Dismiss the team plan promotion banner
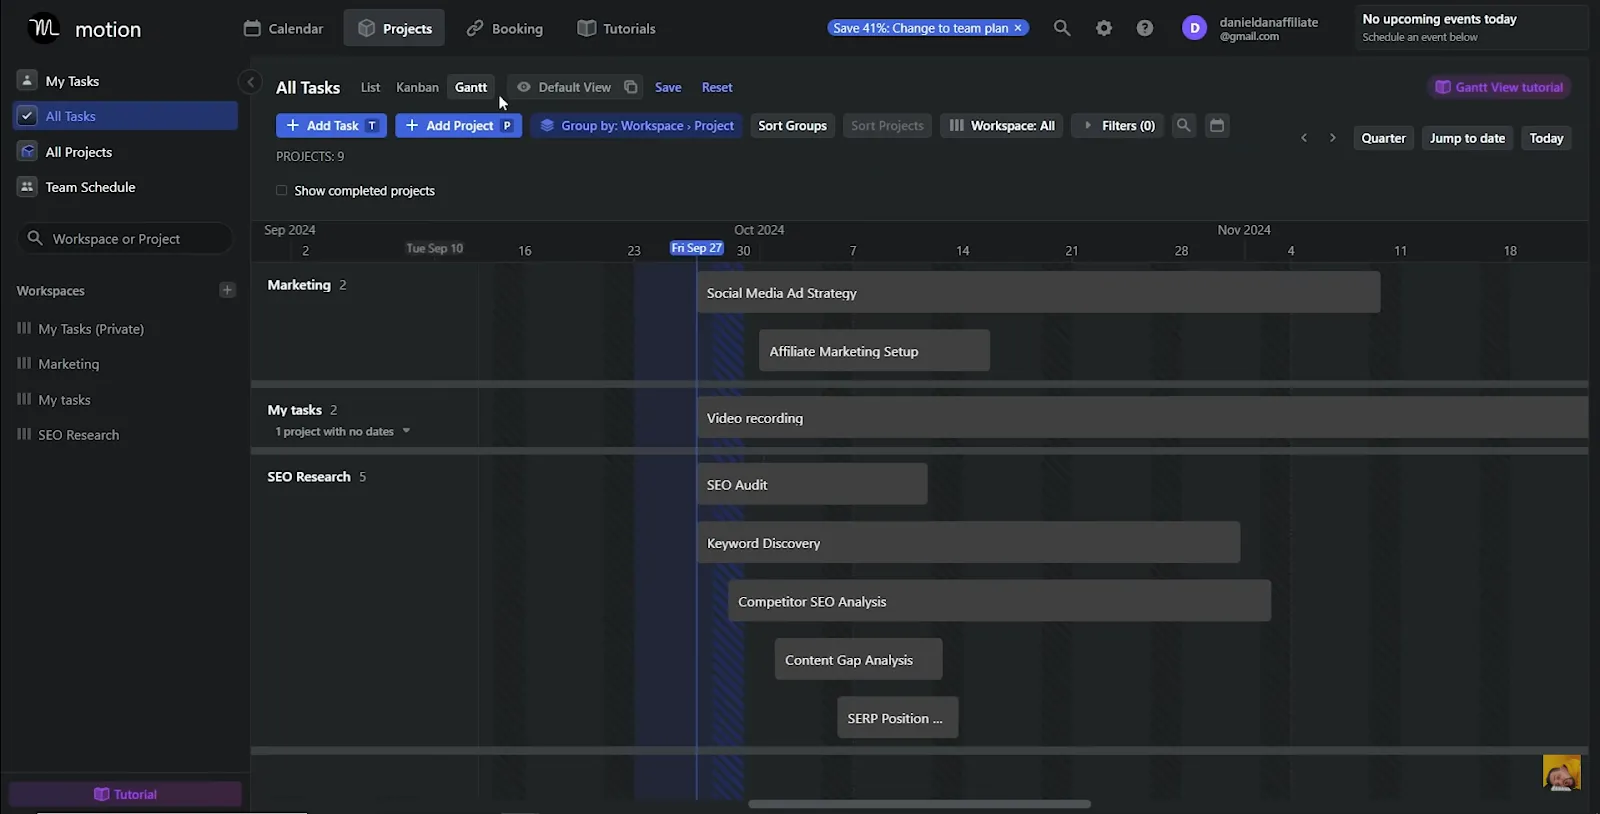 click(1018, 28)
